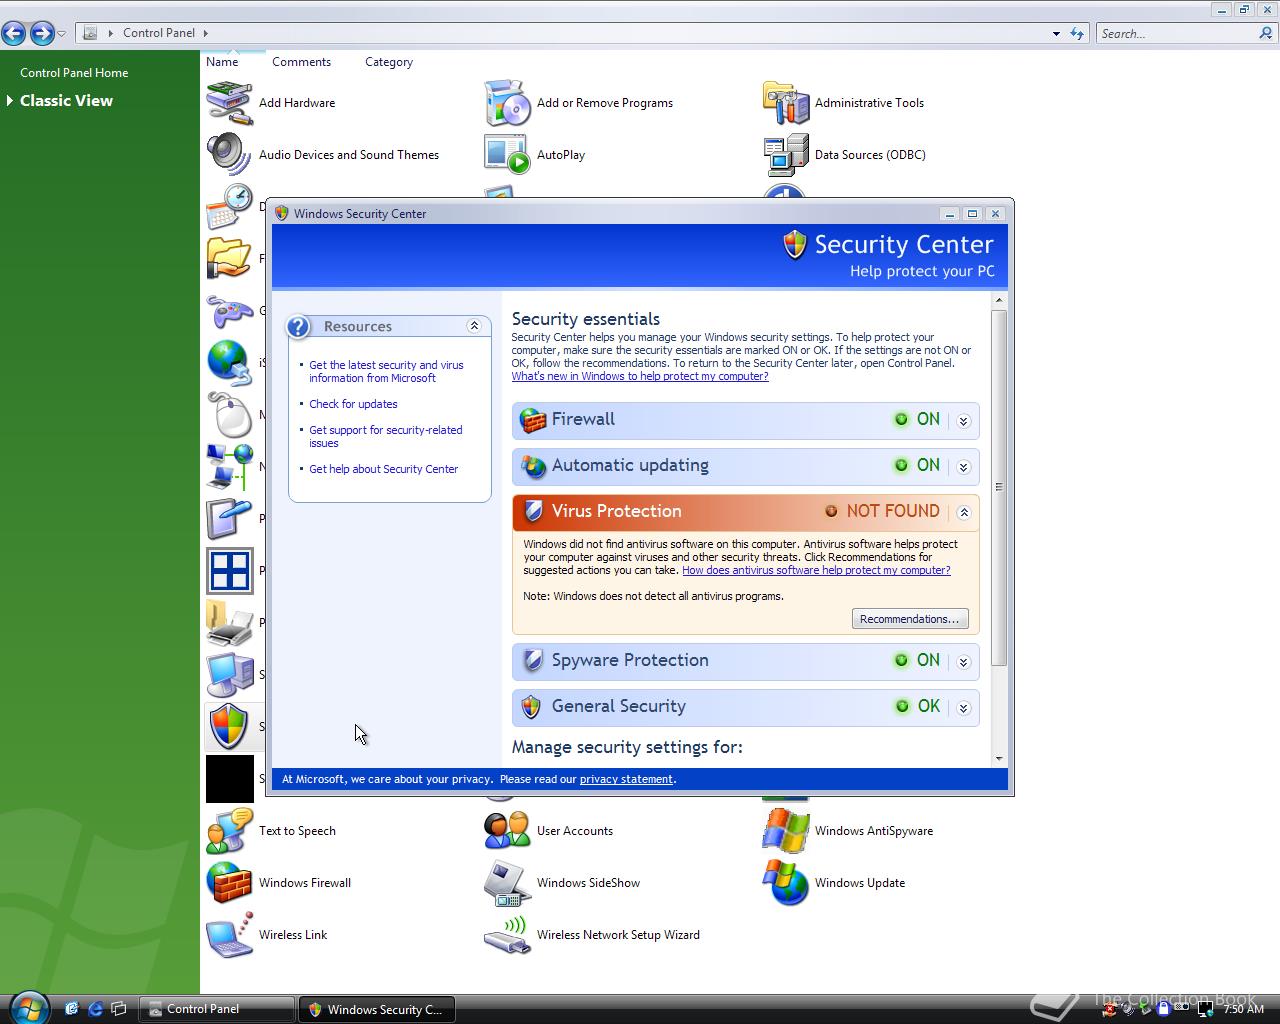
Task: Click the Firewall brick icon in Security Center
Action: pos(533,421)
